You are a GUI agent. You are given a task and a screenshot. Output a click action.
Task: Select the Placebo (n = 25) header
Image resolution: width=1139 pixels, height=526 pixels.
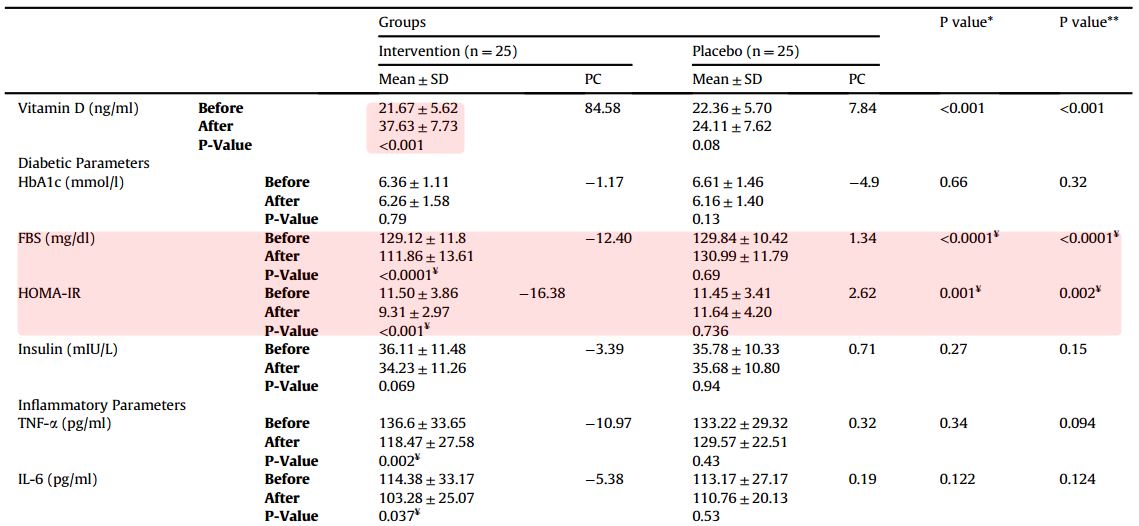coord(745,51)
